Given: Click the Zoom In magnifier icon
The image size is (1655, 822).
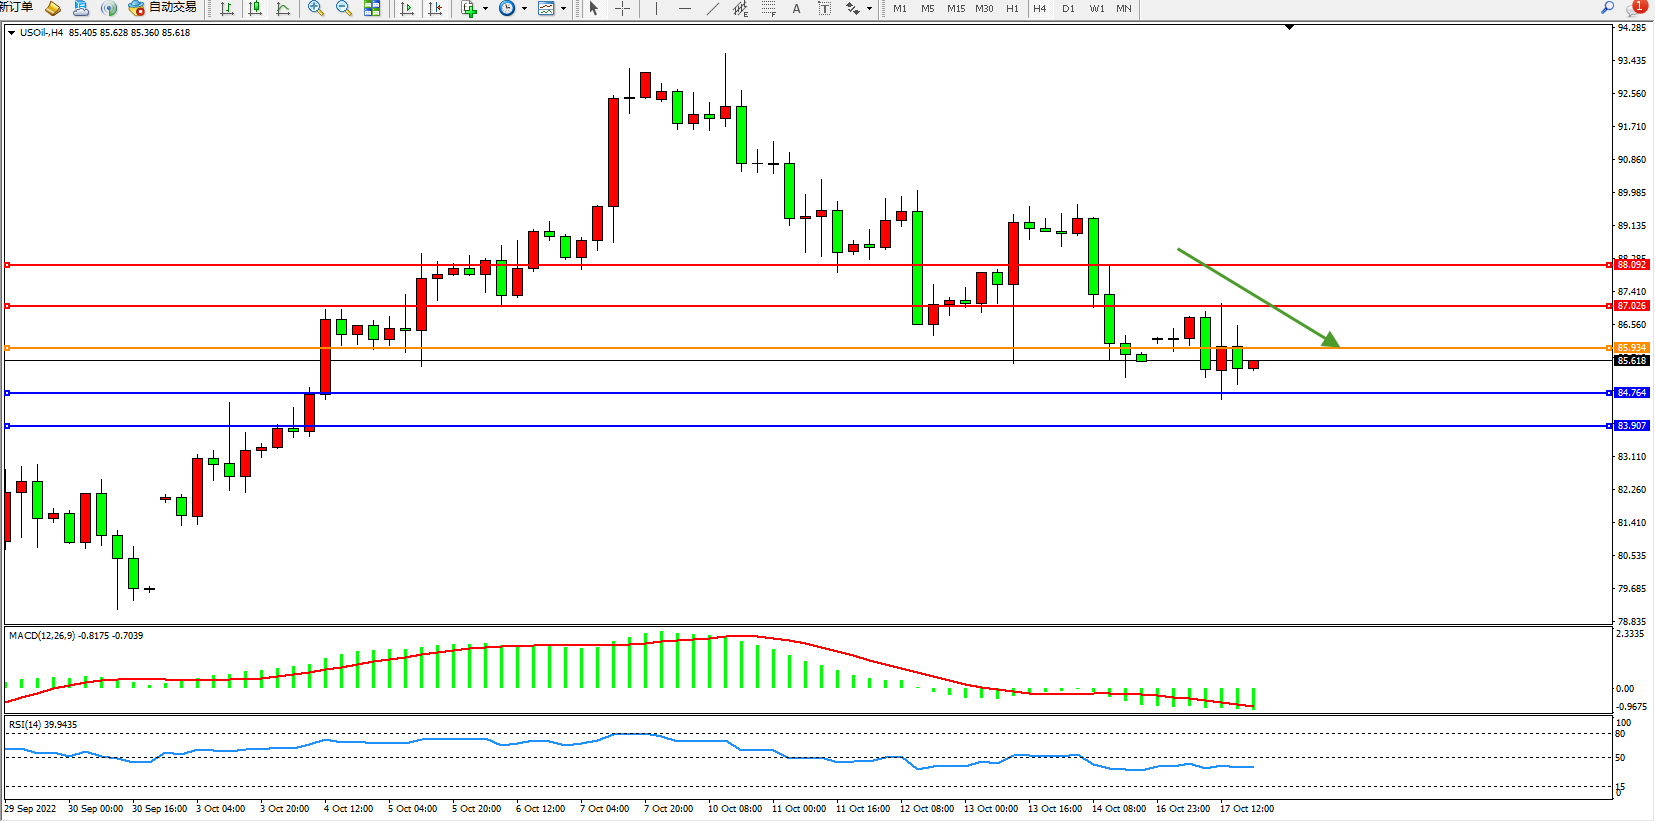Looking at the screenshot, I should pyautogui.click(x=316, y=9).
